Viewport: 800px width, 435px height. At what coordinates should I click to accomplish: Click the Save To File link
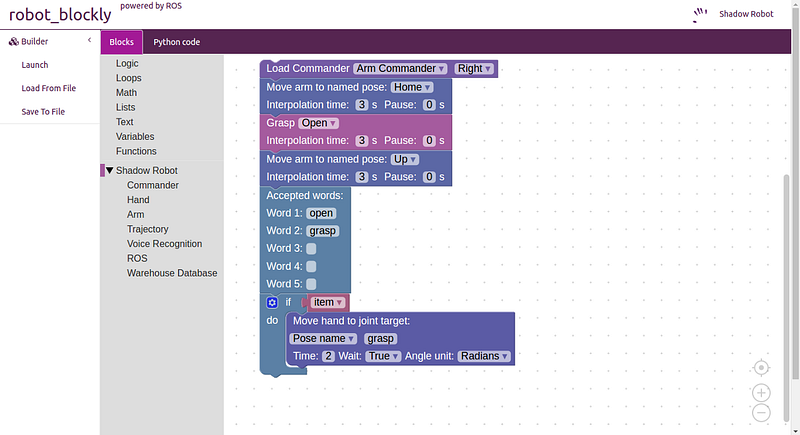point(43,112)
